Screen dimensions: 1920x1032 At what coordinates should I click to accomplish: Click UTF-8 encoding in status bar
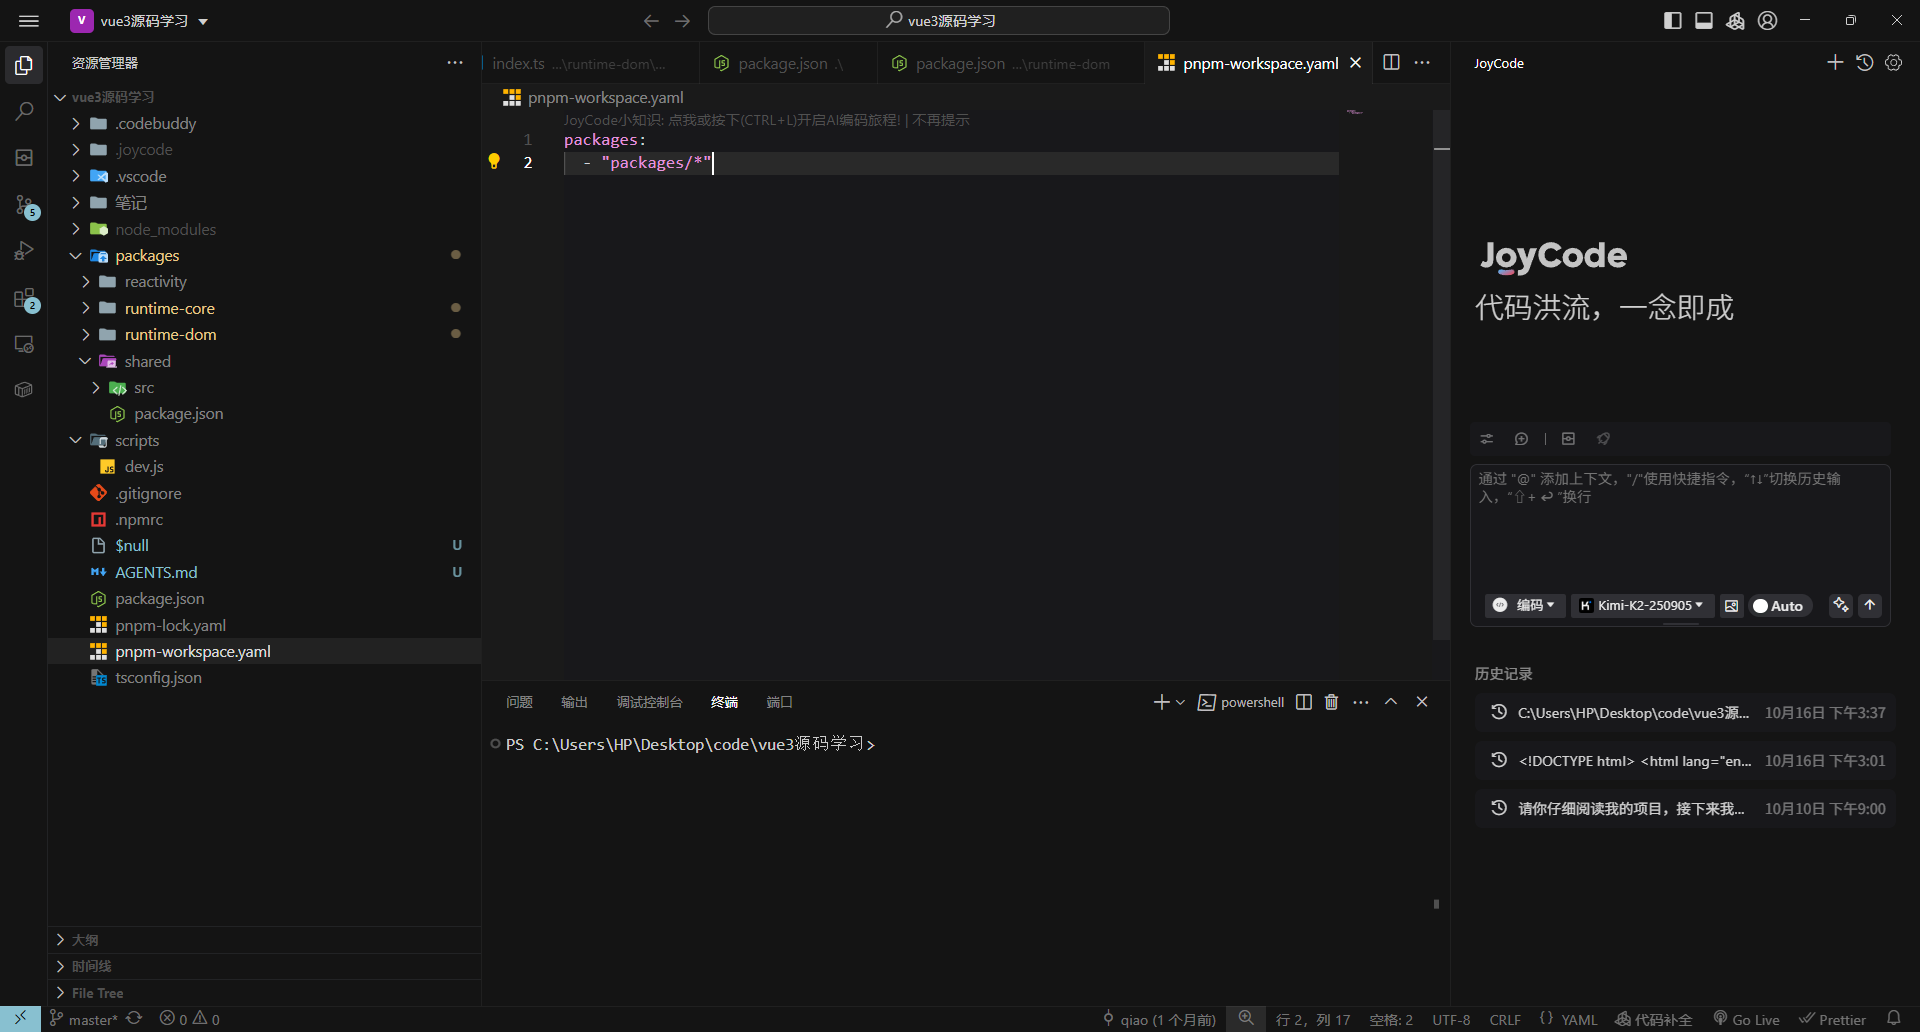tap(1451, 1019)
